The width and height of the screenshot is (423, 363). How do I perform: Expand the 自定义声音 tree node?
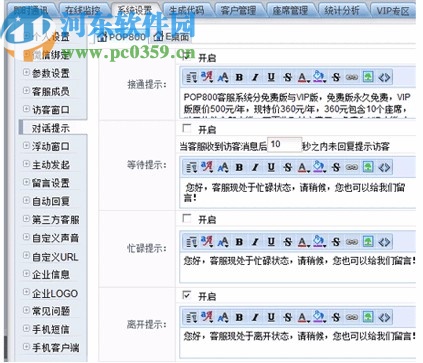pyautogui.click(x=26, y=237)
